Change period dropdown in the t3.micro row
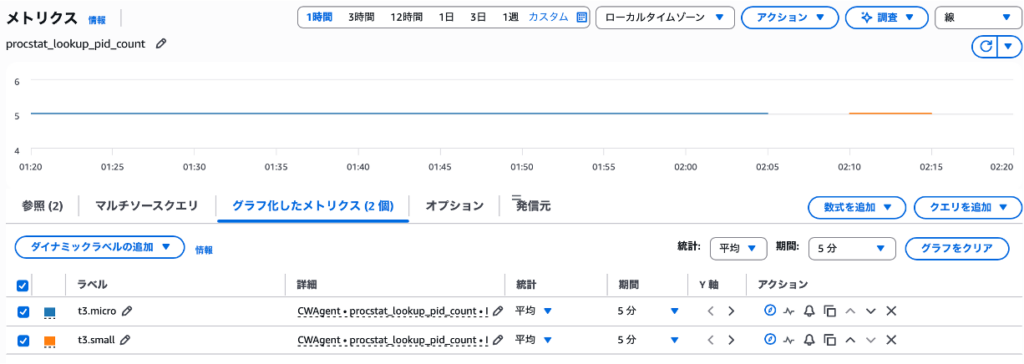This screenshot has height=364, width=1024. [x=648, y=311]
